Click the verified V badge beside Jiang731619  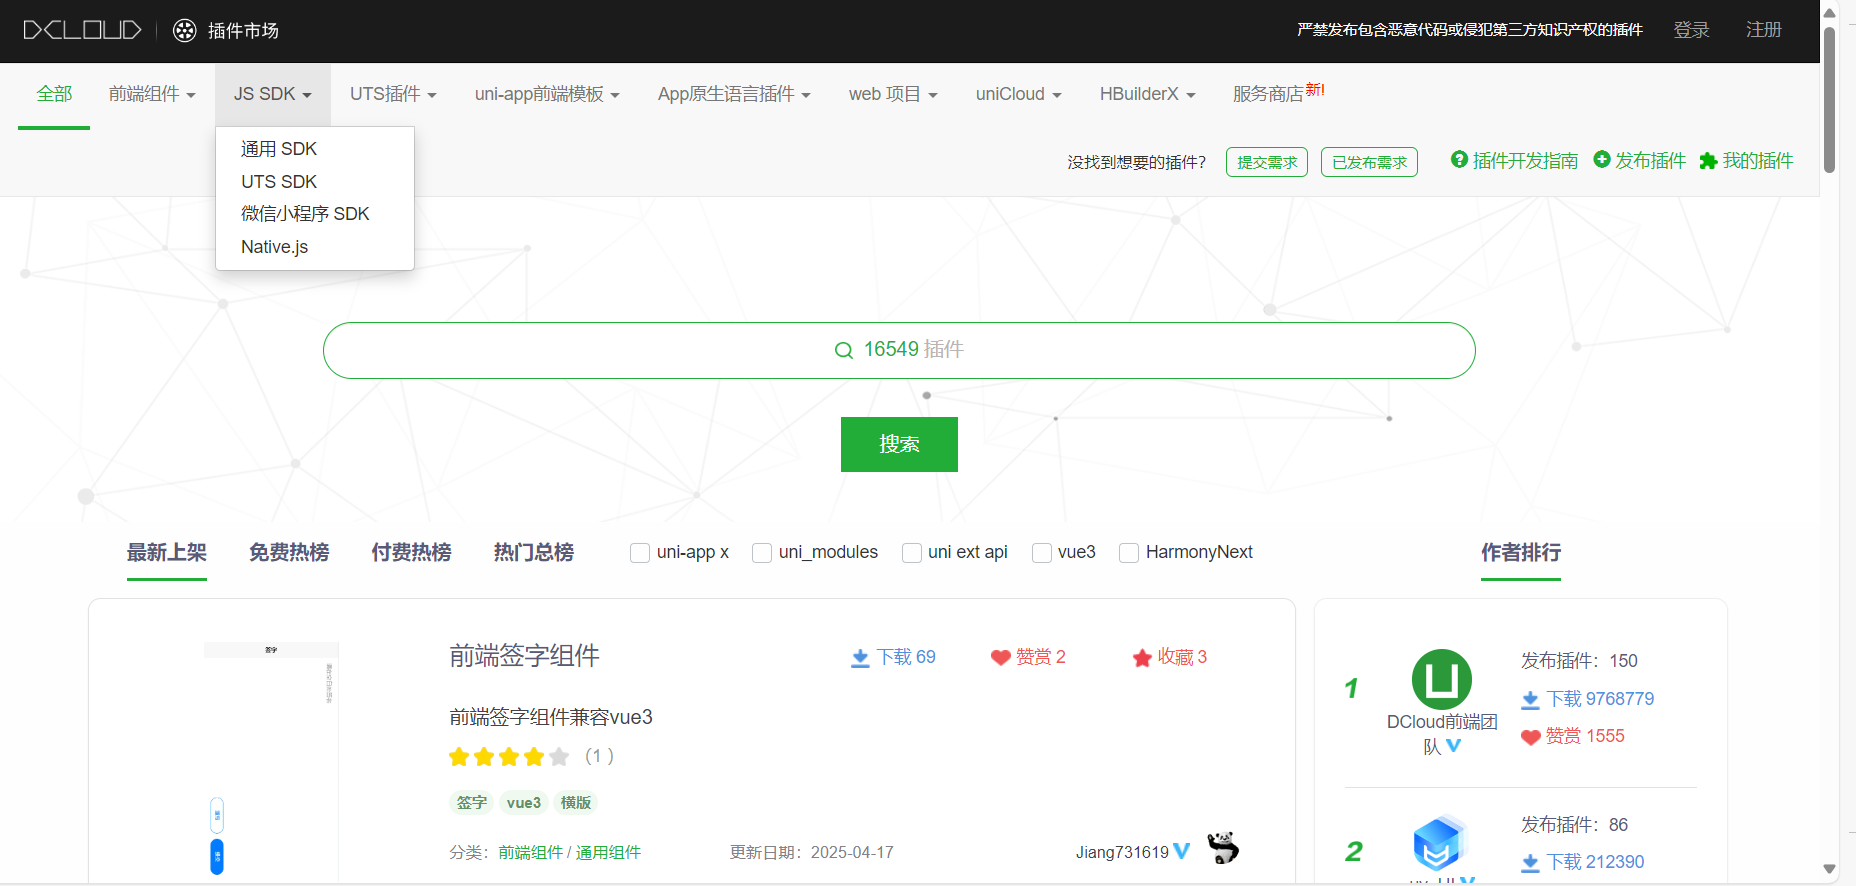(x=1182, y=851)
